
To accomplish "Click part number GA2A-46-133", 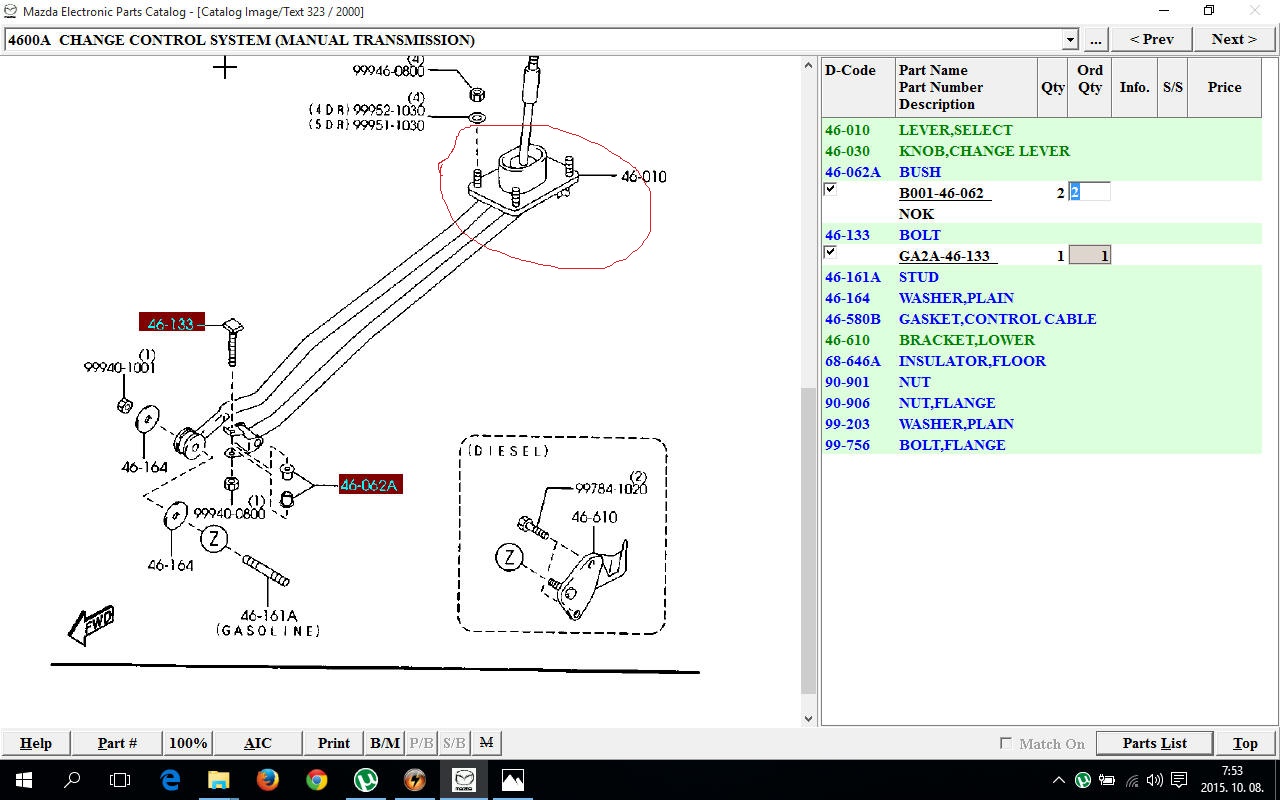I will 945,256.
